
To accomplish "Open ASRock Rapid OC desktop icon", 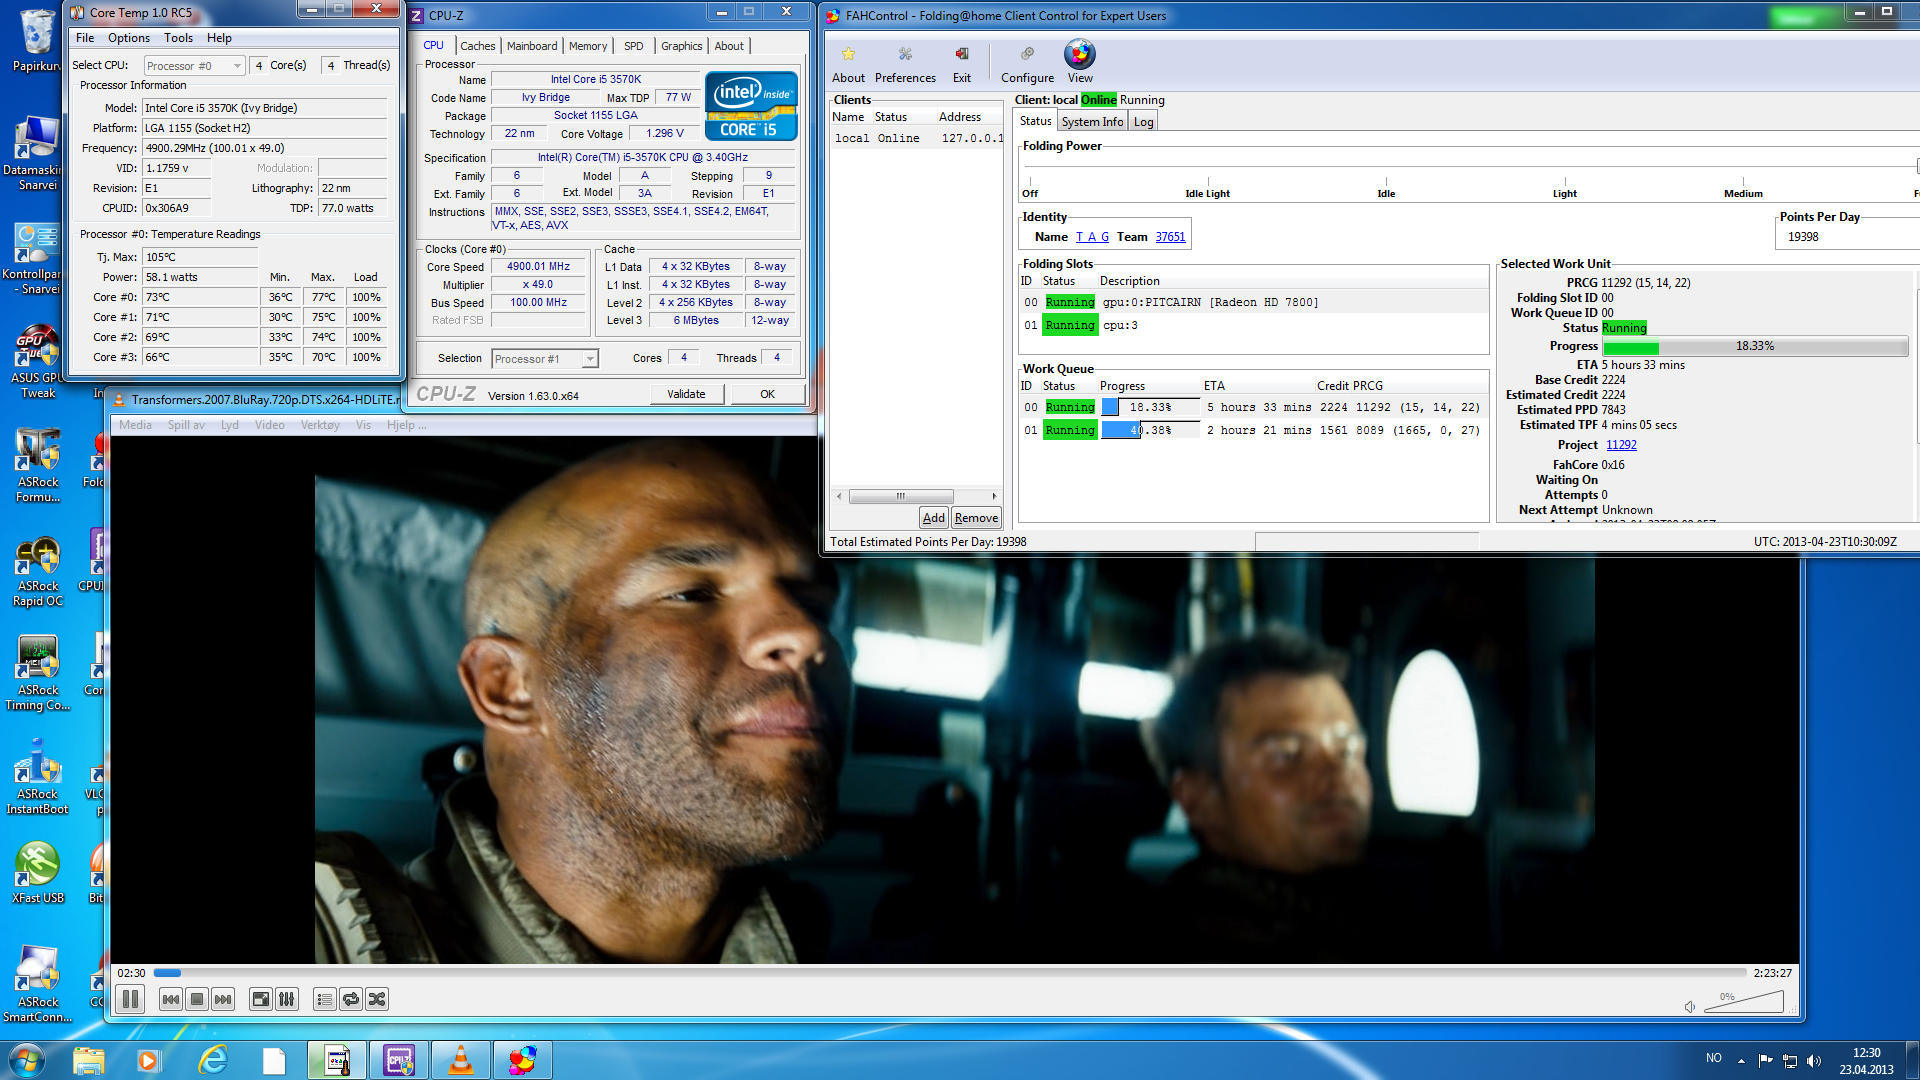I will click(x=38, y=572).
